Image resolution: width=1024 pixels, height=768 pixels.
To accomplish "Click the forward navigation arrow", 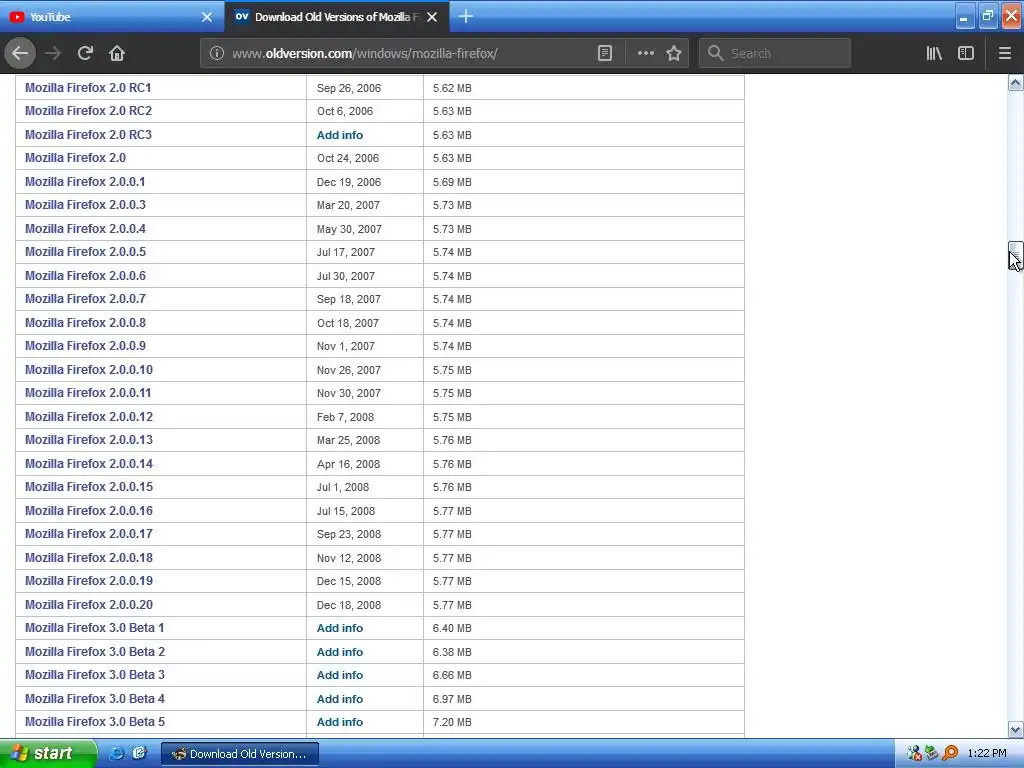I will pyautogui.click(x=53, y=53).
